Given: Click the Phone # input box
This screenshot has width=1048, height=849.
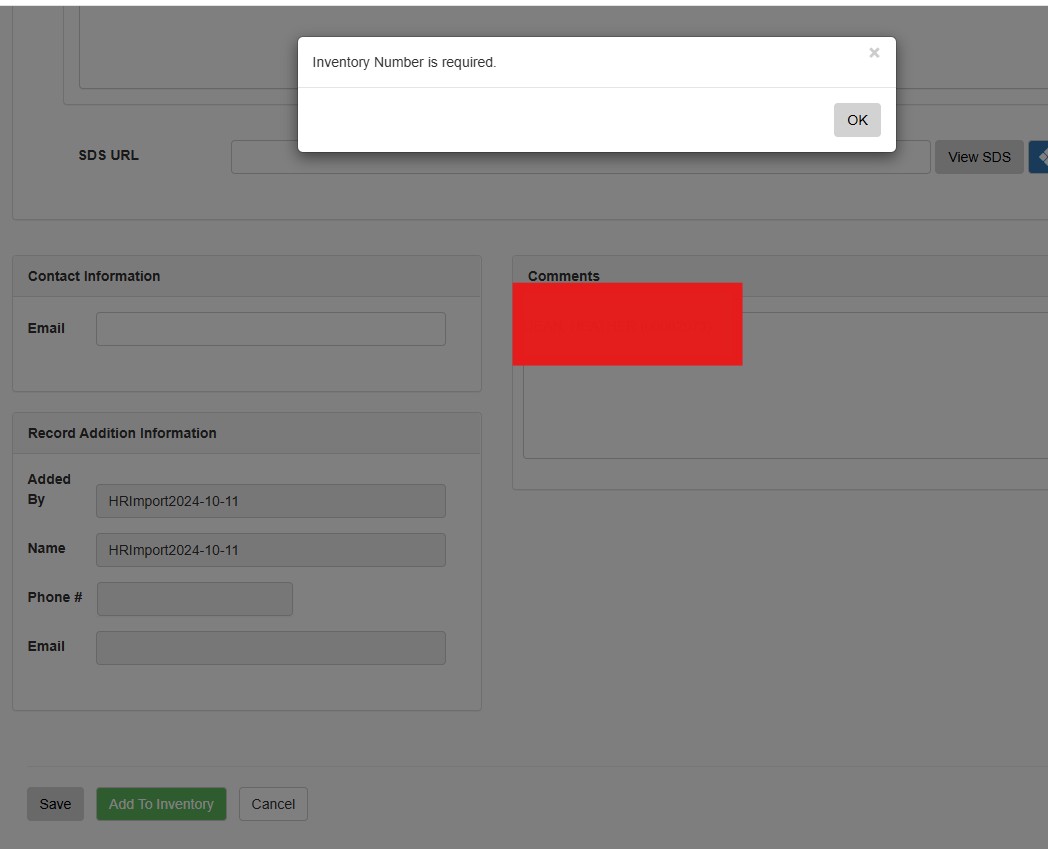Looking at the screenshot, I should (x=195, y=599).
